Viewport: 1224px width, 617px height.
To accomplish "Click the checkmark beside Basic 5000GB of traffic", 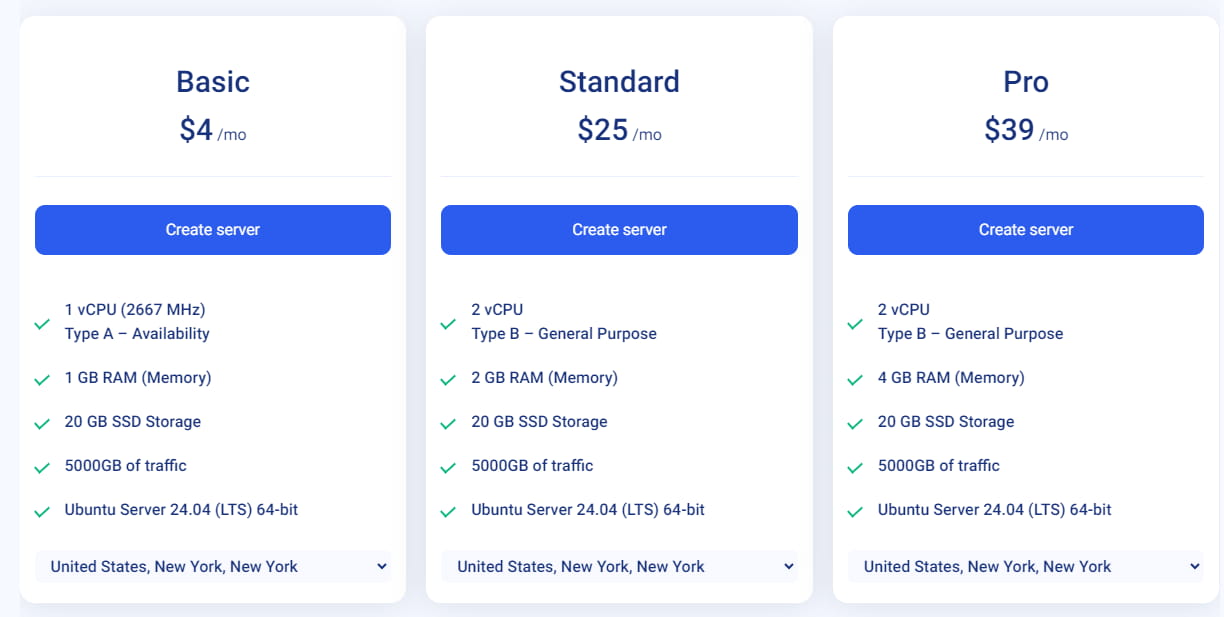I will pyautogui.click(x=42, y=468).
